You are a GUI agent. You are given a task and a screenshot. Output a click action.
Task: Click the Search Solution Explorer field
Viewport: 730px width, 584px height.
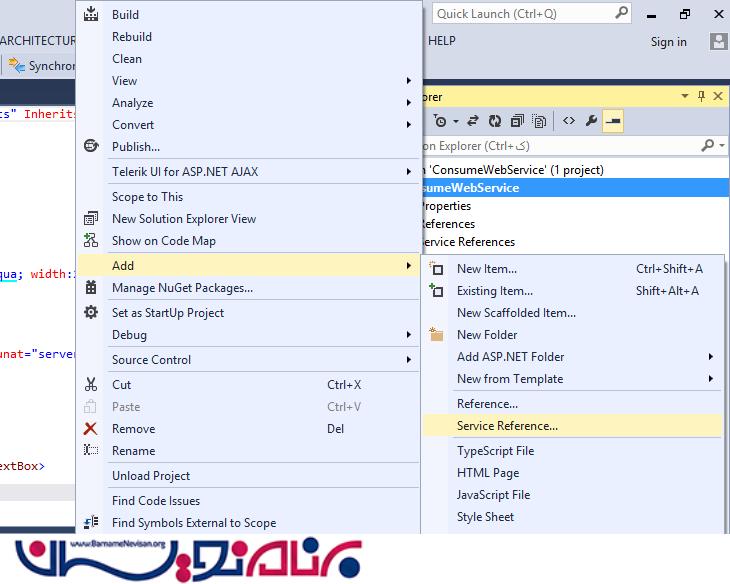[x=559, y=146]
